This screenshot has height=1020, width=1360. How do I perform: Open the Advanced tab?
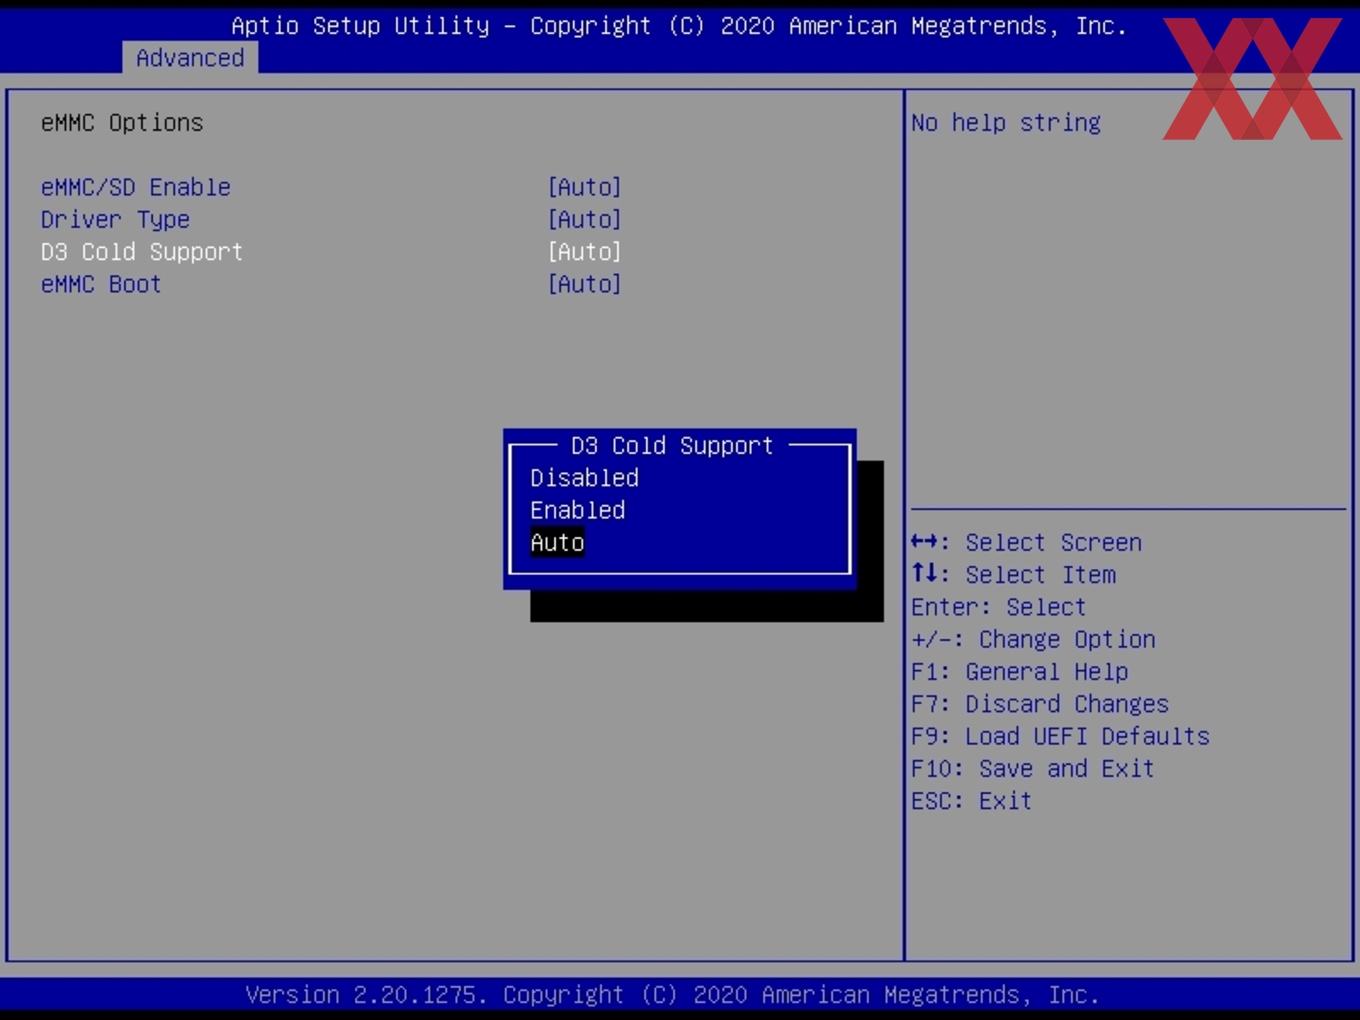click(x=190, y=58)
